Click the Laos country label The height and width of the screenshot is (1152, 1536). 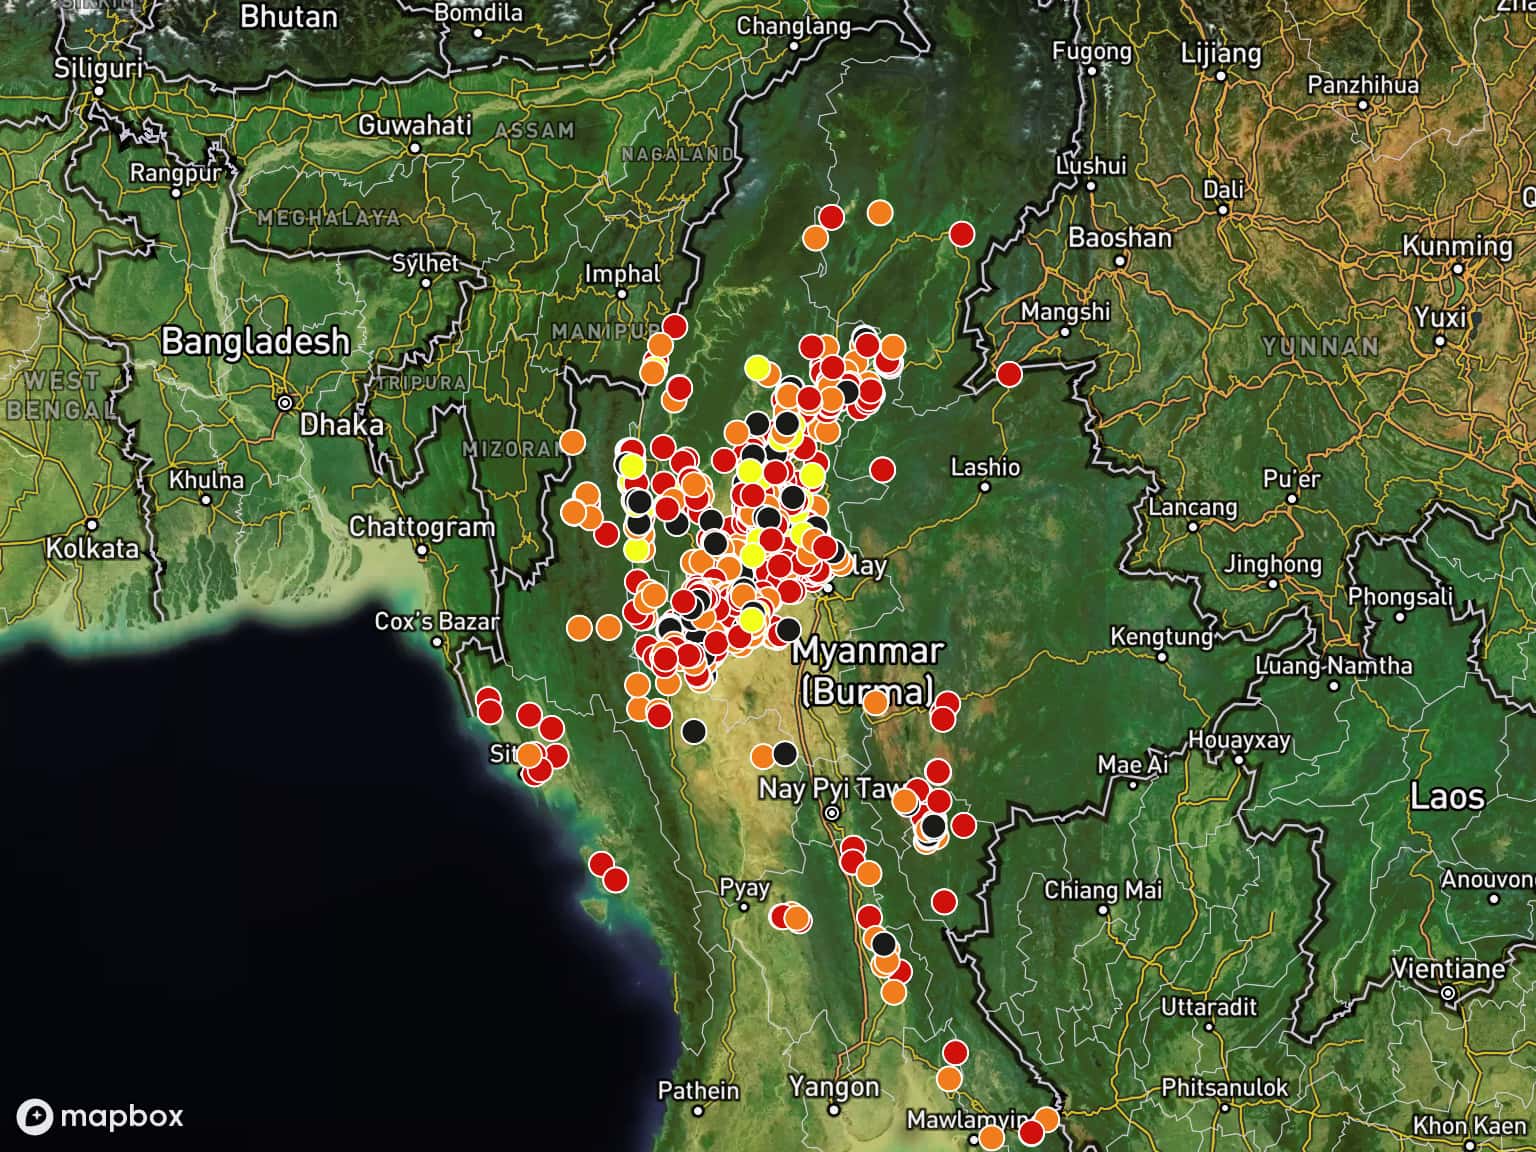pyautogui.click(x=1447, y=797)
